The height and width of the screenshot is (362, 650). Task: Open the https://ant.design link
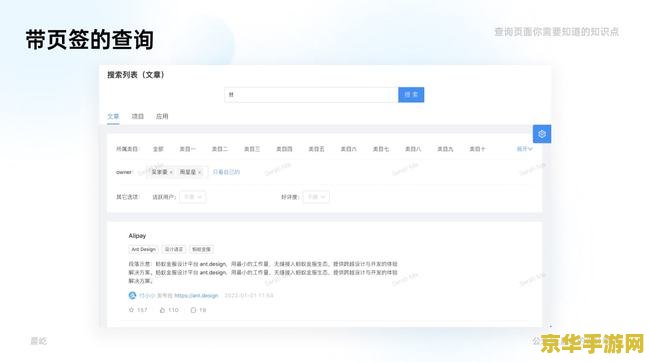[196, 296]
